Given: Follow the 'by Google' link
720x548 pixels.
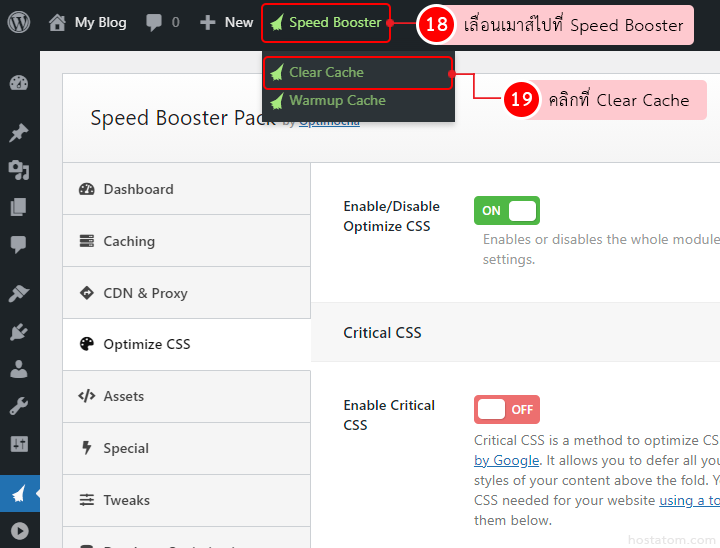Looking at the screenshot, I should tap(506, 460).
